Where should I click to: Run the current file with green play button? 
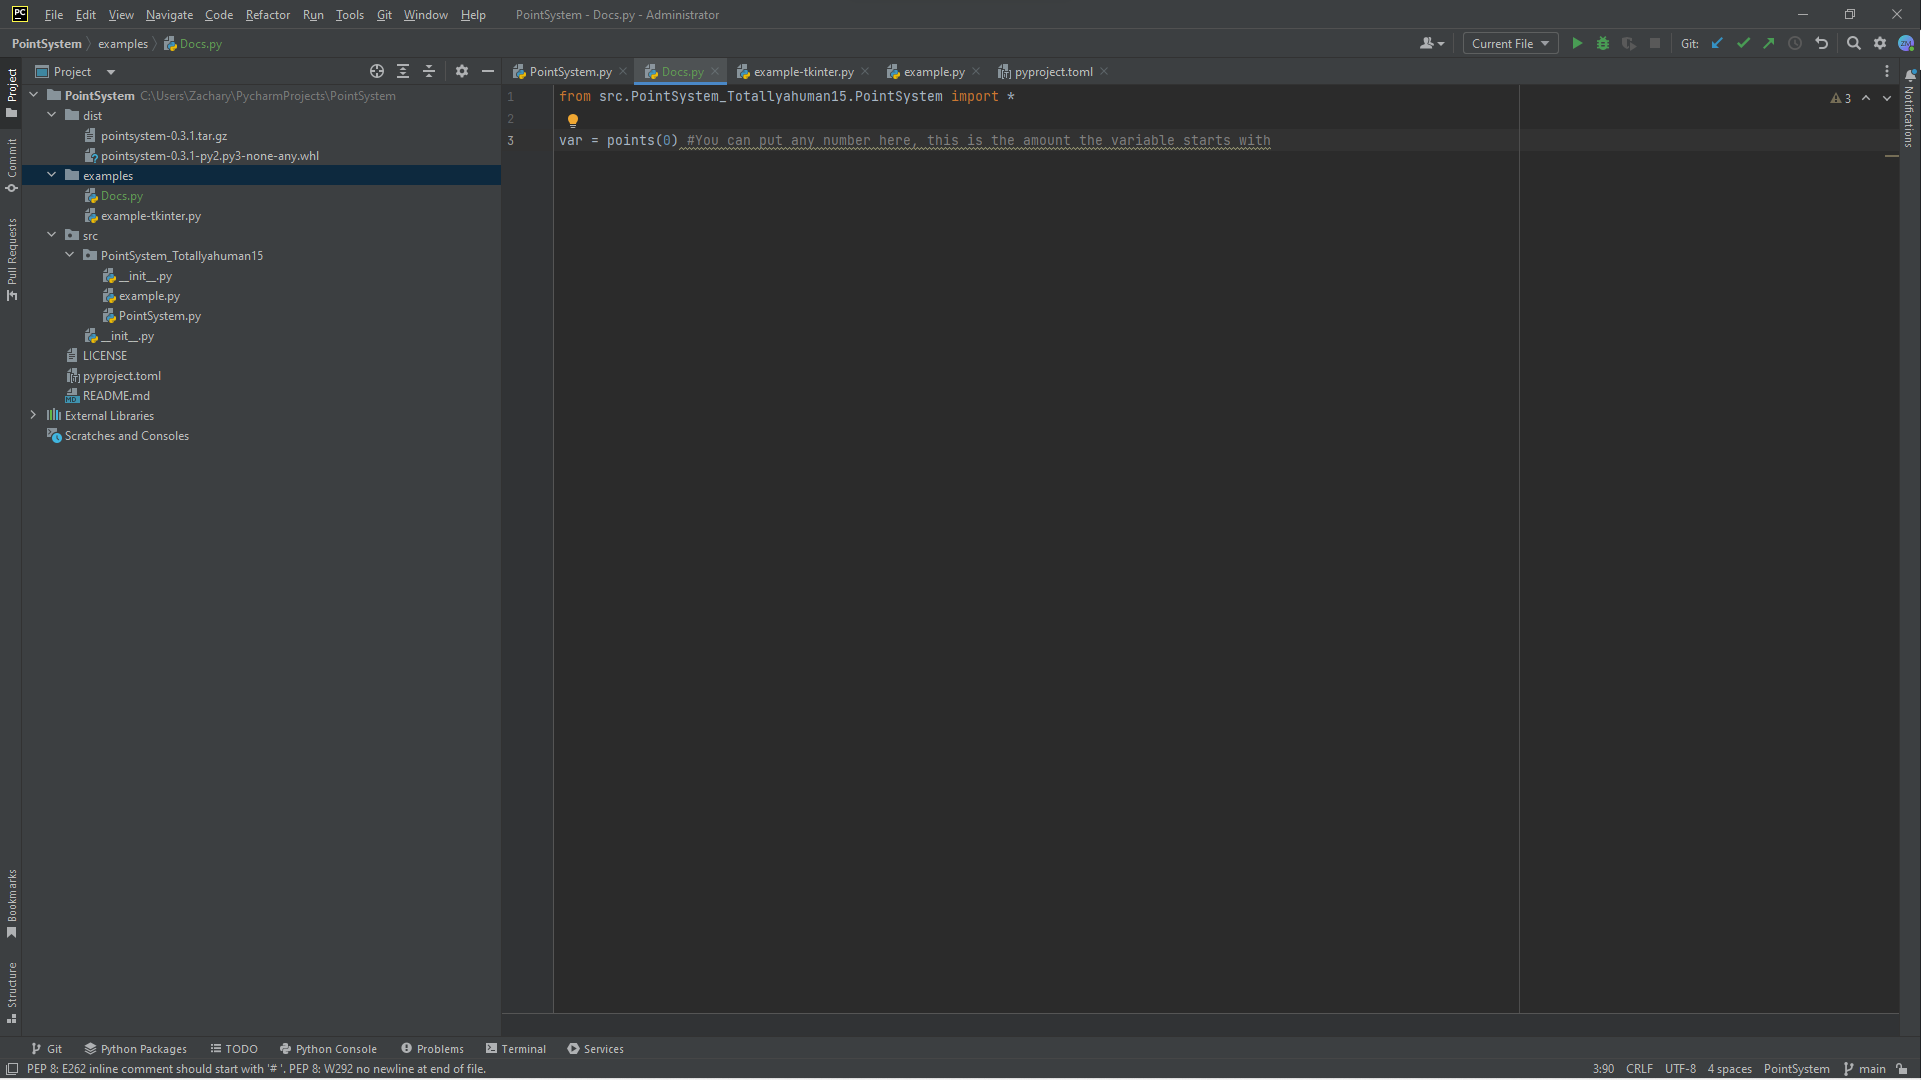(1577, 43)
